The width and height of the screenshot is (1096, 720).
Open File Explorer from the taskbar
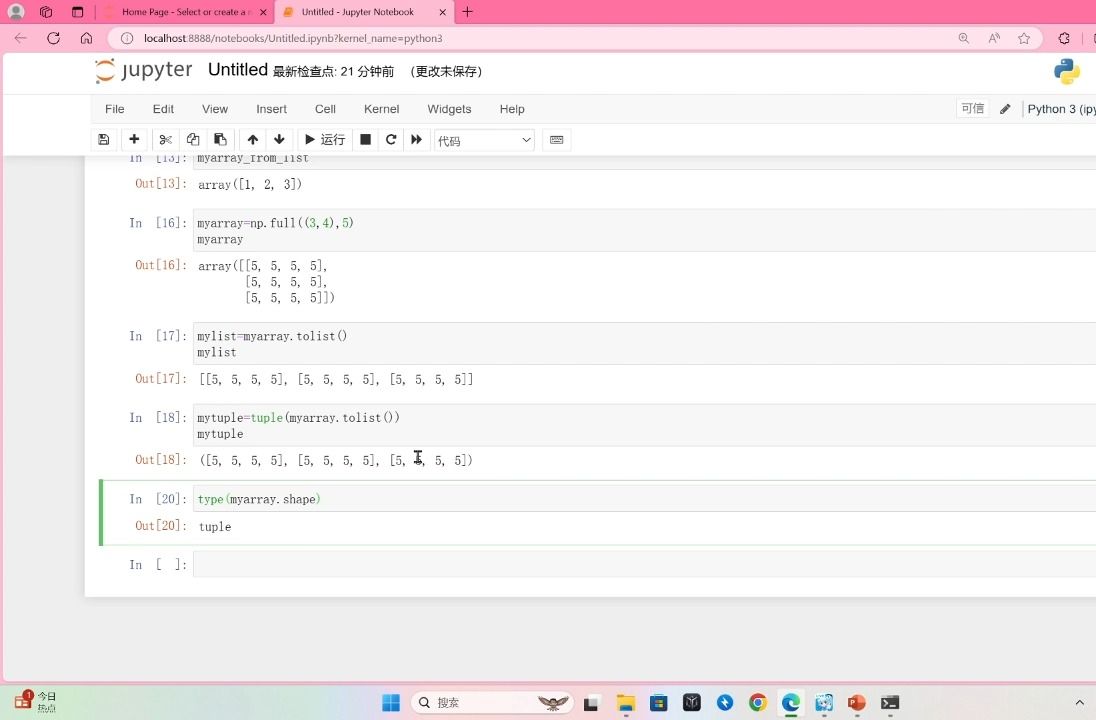pos(625,703)
